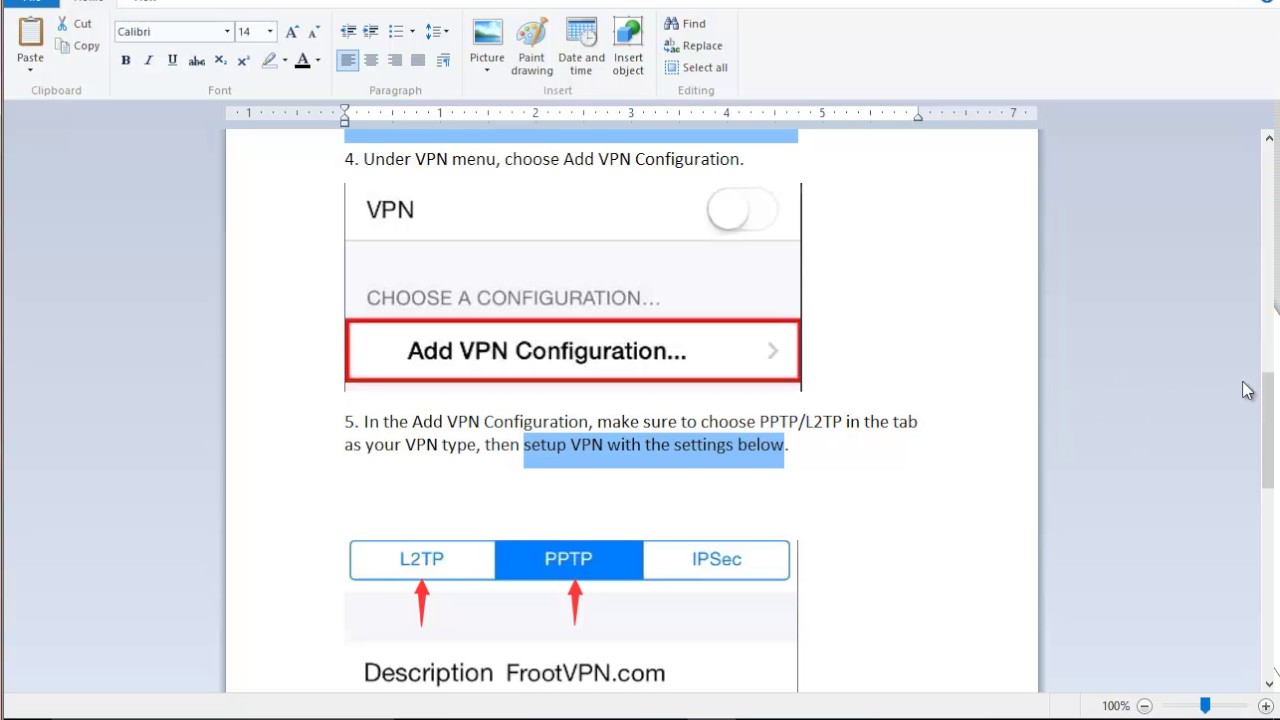Image resolution: width=1280 pixels, height=720 pixels.
Task: Open Find in Editing group
Action: click(685, 23)
